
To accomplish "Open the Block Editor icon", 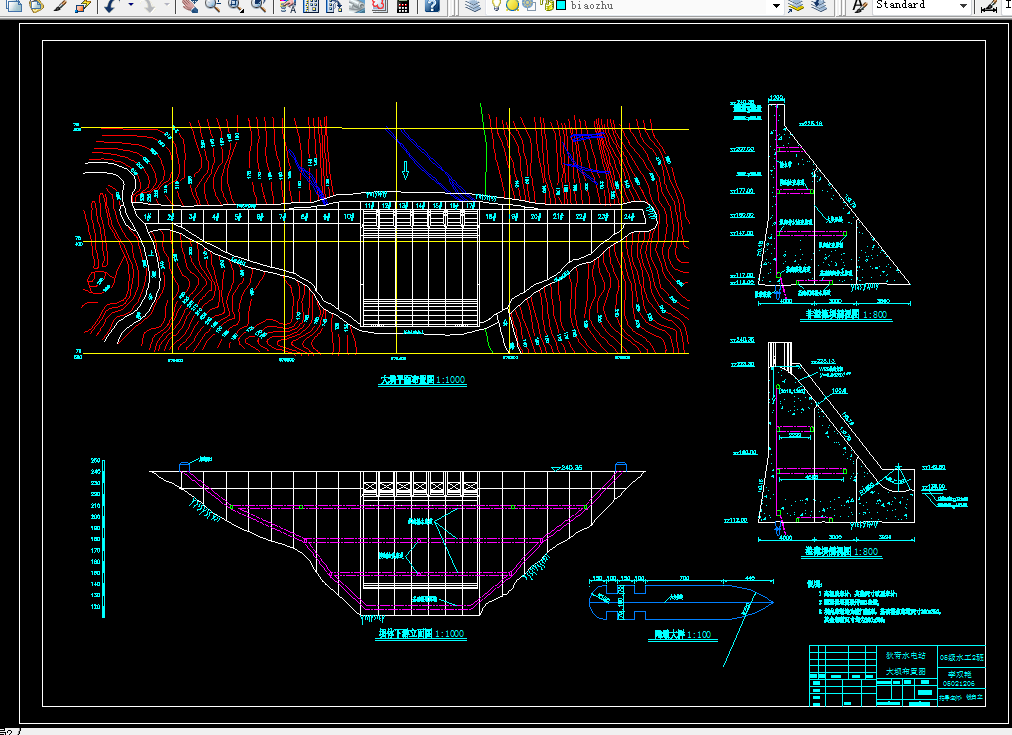I will (83, 6).
